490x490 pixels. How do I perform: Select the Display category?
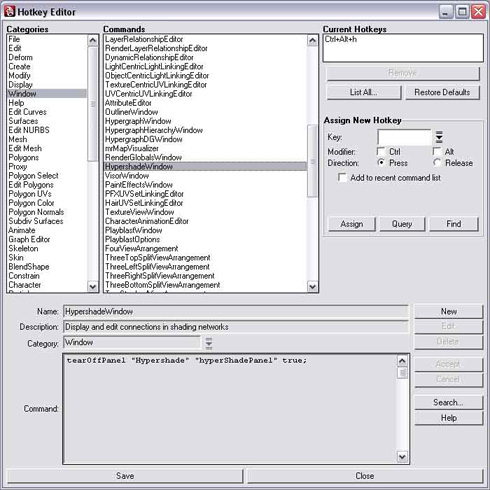[46, 84]
